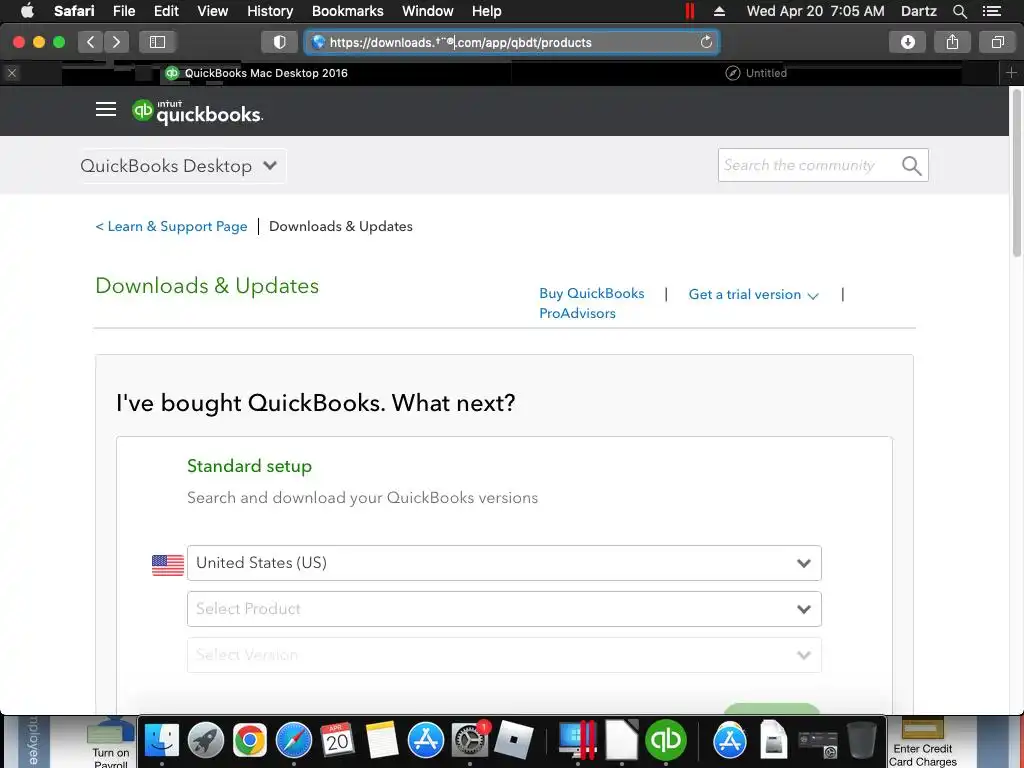
Task: Open the Help menu
Action: click(487, 11)
